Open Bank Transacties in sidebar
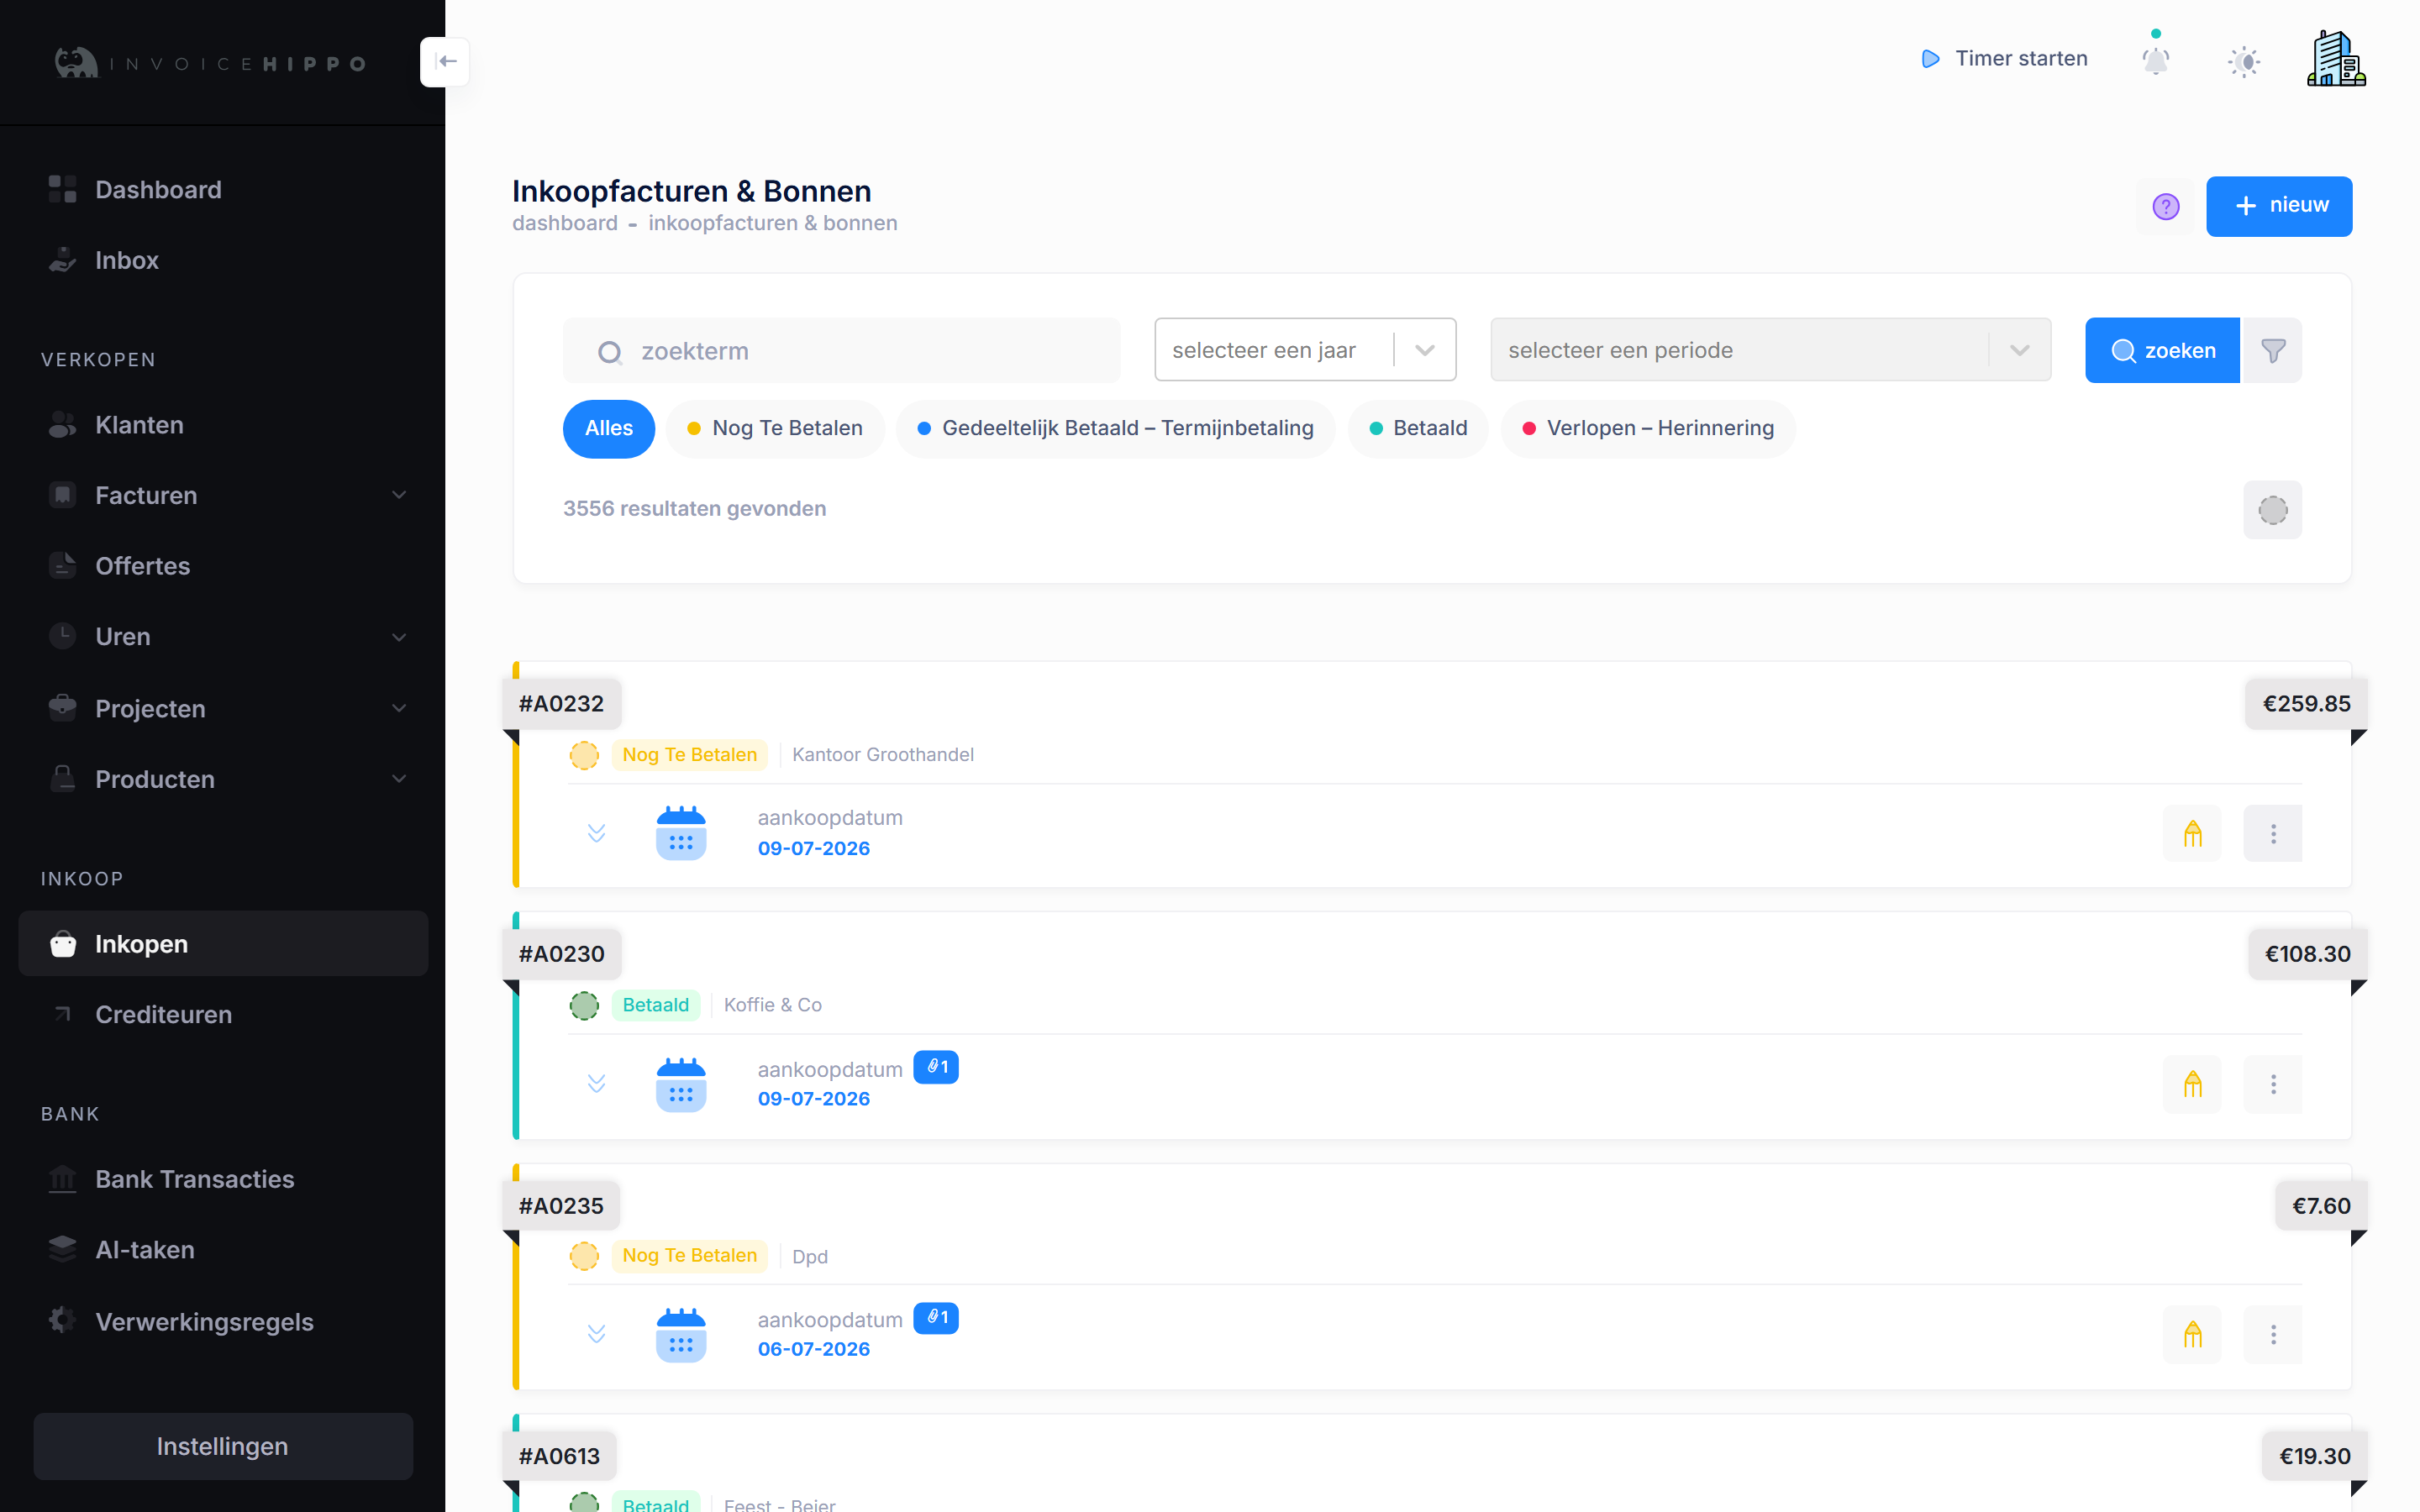Screen dimensions: 2420x1512 coord(224,1179)
